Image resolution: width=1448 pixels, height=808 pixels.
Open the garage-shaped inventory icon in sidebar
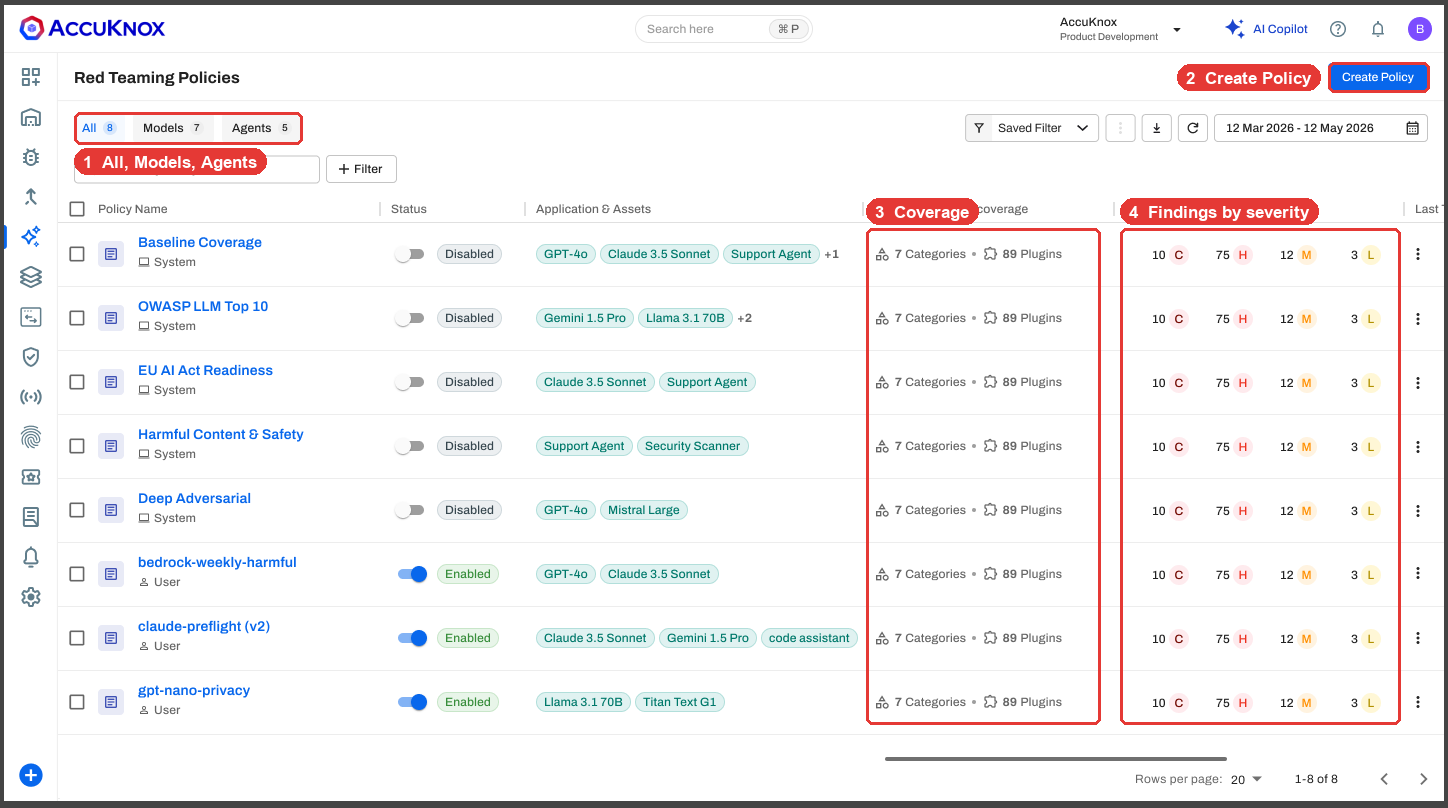click(x=31, y=117)
